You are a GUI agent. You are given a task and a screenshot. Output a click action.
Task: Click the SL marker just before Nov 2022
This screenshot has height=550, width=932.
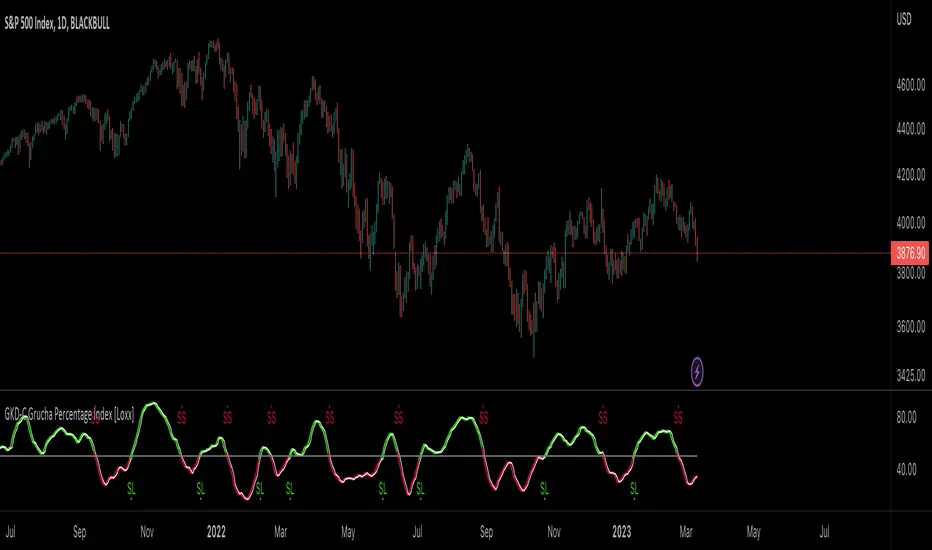[544, 489]
